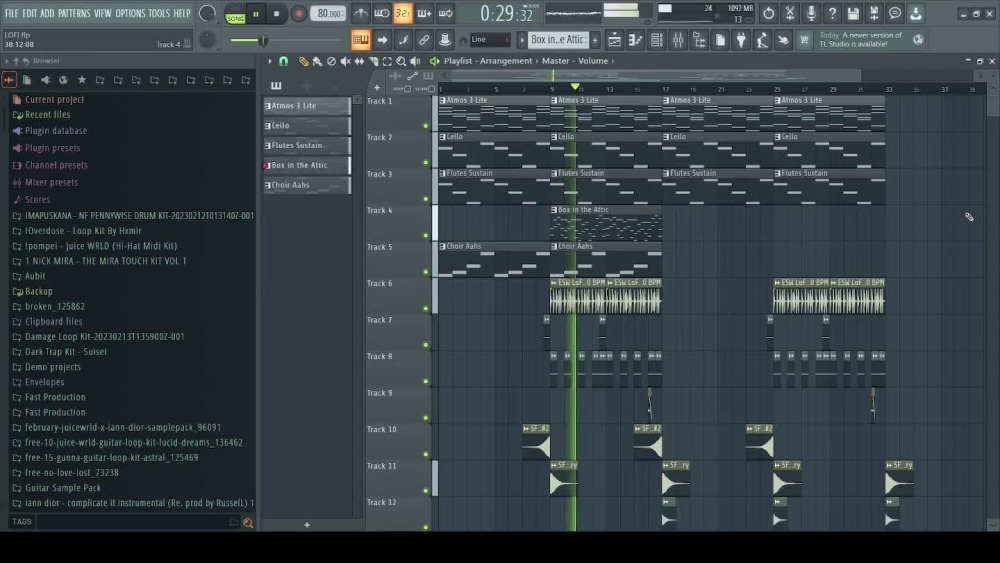
Task: Open the plugin picker plug icon
Action: tap(741, 40)
